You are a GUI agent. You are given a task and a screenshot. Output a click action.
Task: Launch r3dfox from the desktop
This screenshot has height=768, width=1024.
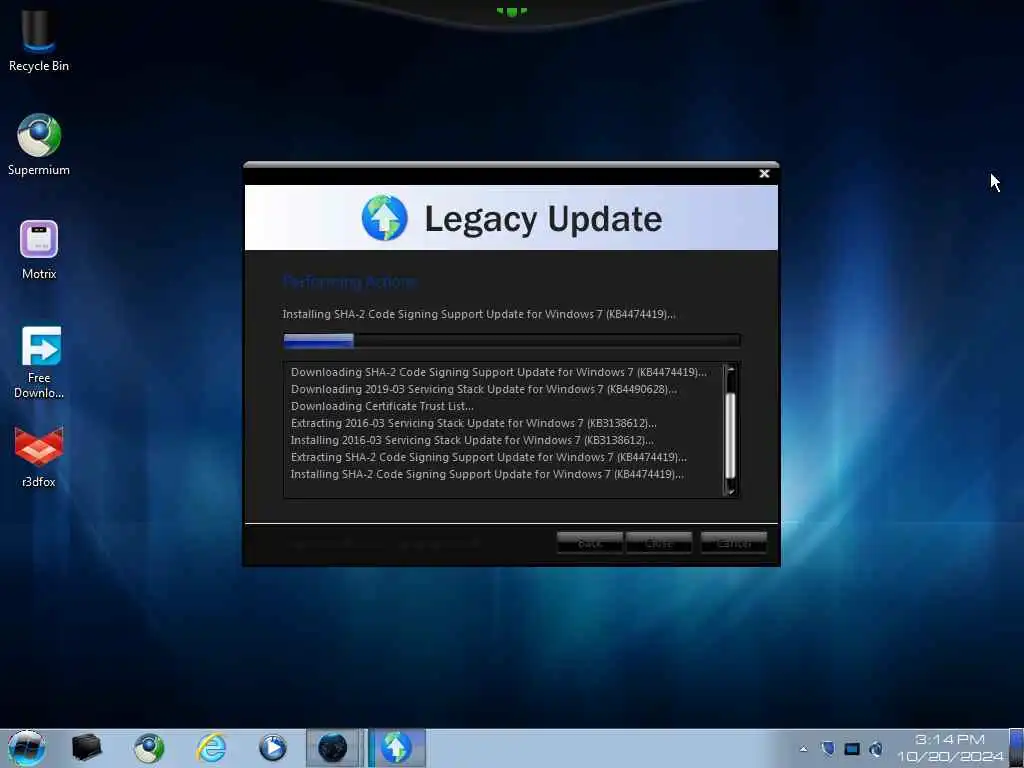(x=39, y=456)
